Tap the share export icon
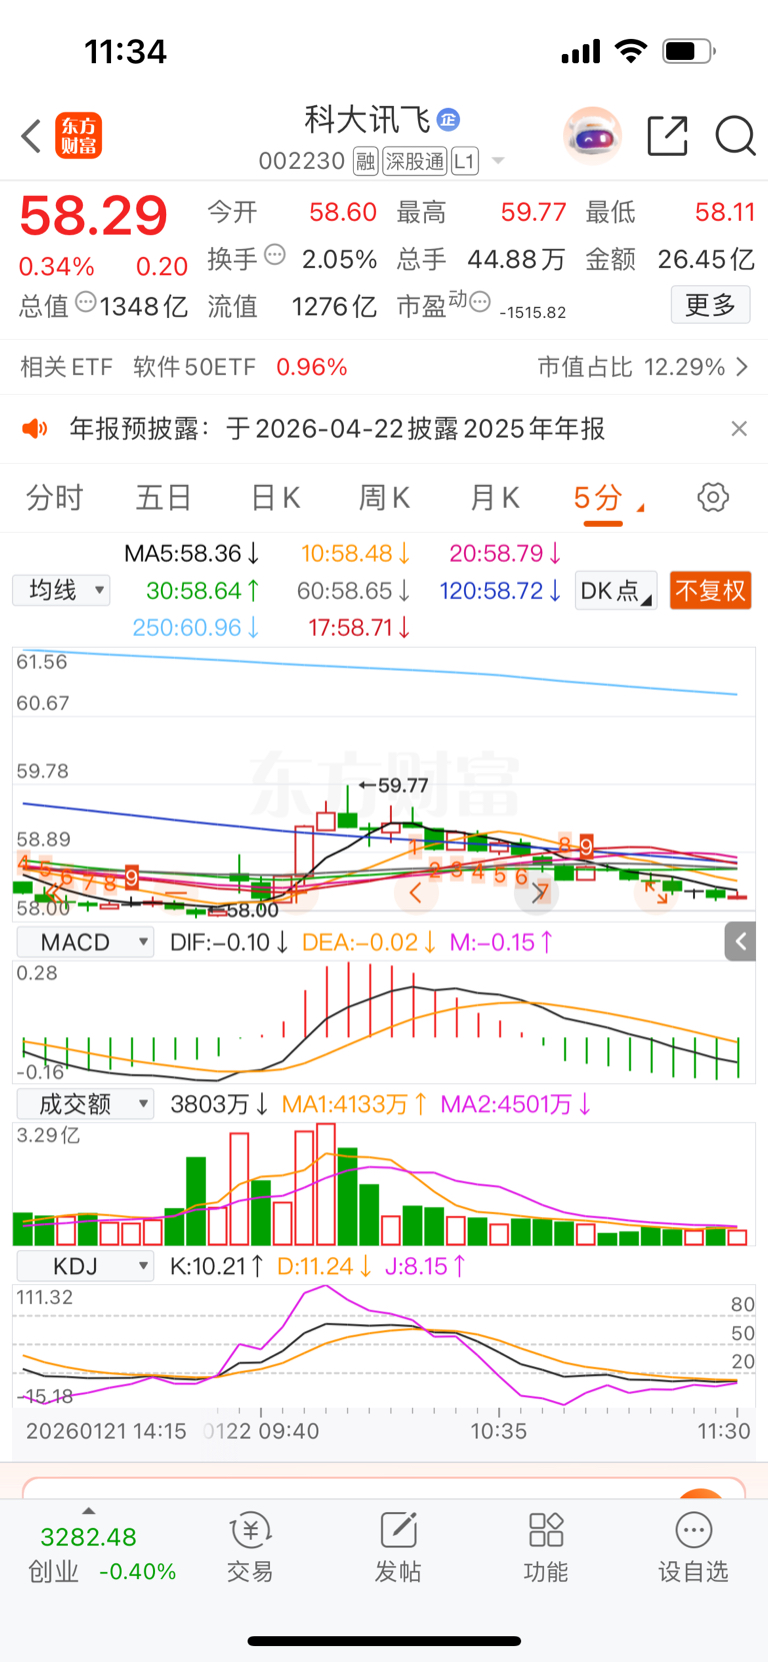 click(x=667, y=136)
